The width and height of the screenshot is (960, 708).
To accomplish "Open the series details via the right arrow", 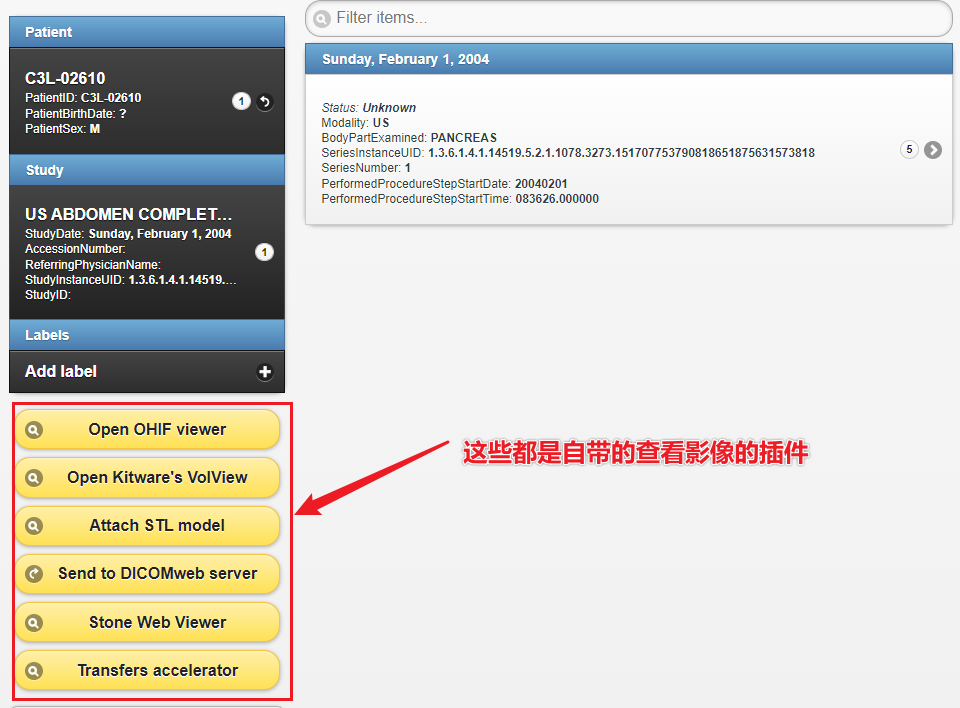I will click(x=933, y=149).
